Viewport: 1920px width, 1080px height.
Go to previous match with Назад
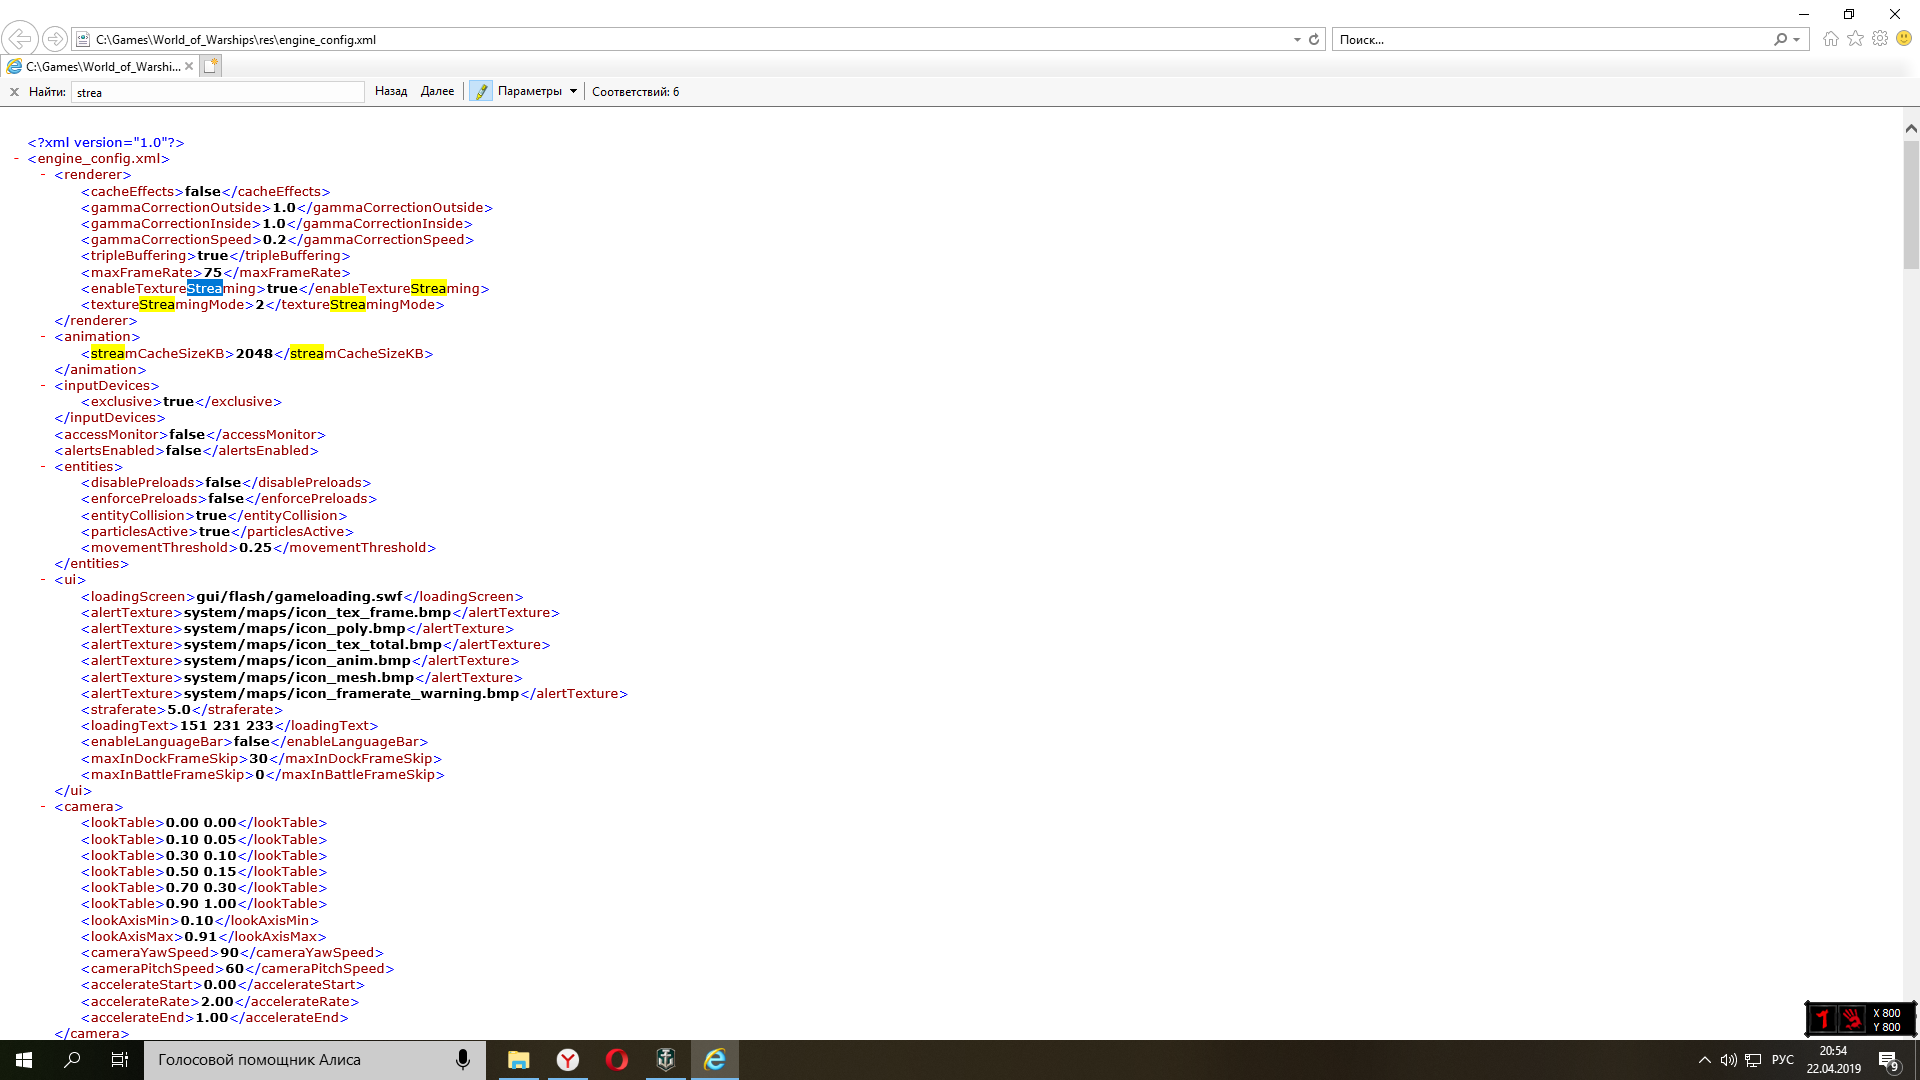click(391, 91)
